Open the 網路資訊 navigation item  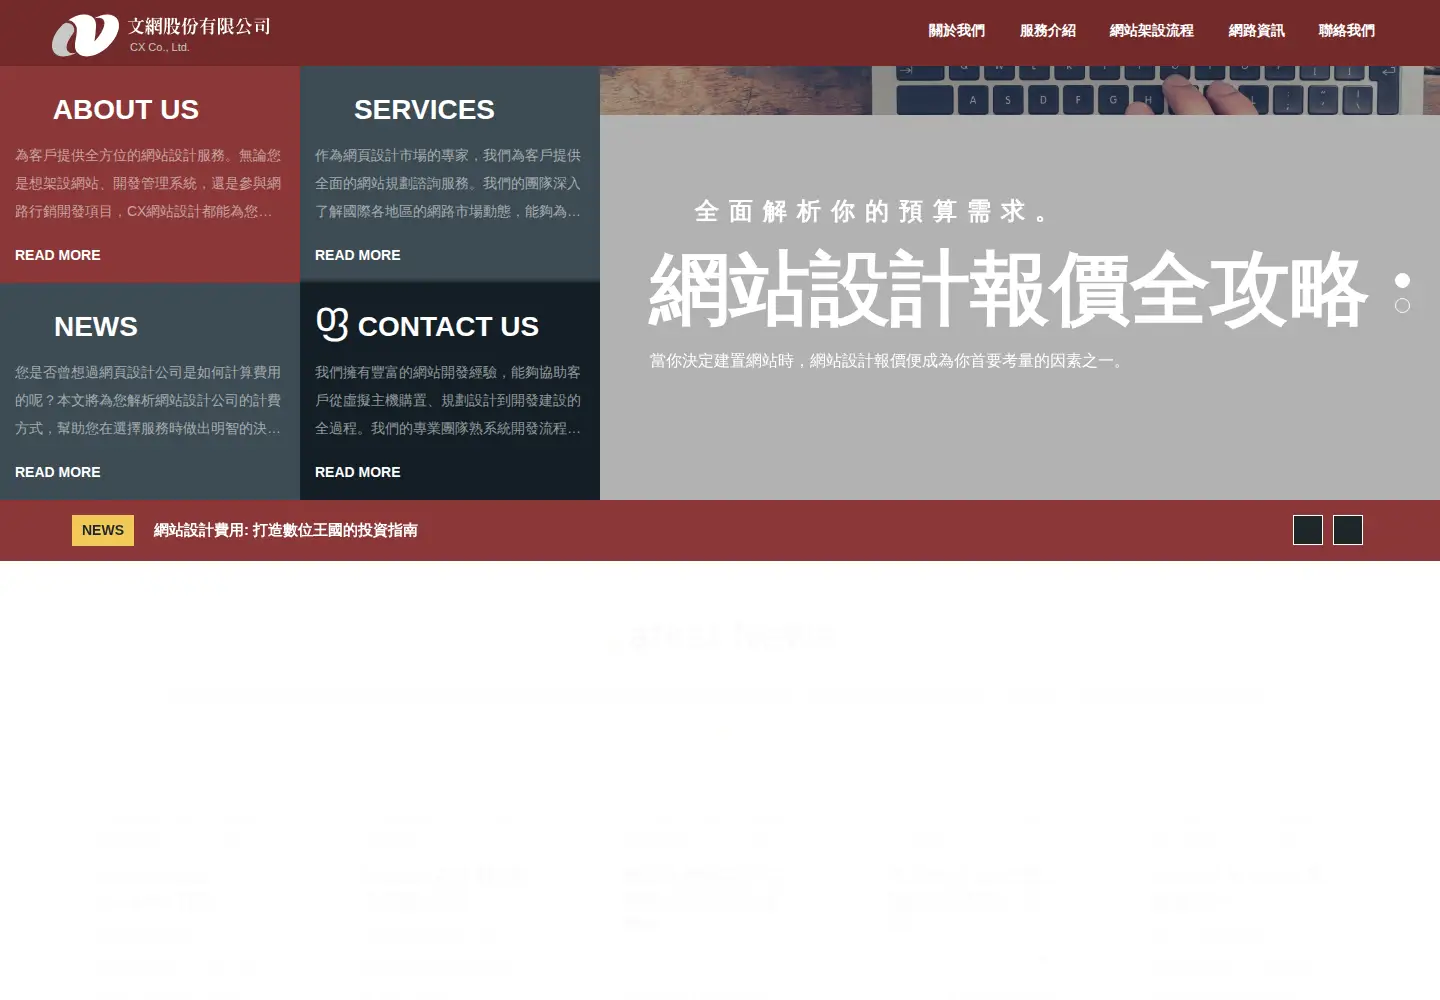click(x=1257, y=31)
